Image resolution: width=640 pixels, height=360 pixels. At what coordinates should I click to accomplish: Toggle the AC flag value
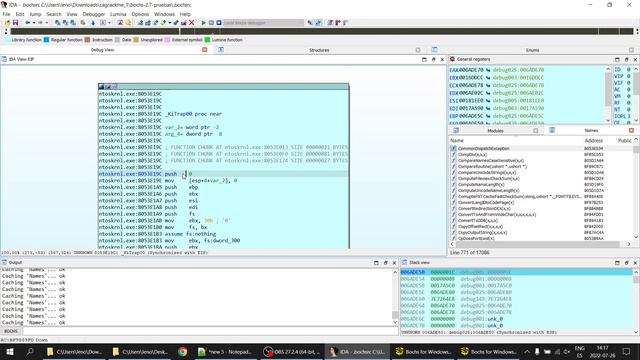pos(629,89)
